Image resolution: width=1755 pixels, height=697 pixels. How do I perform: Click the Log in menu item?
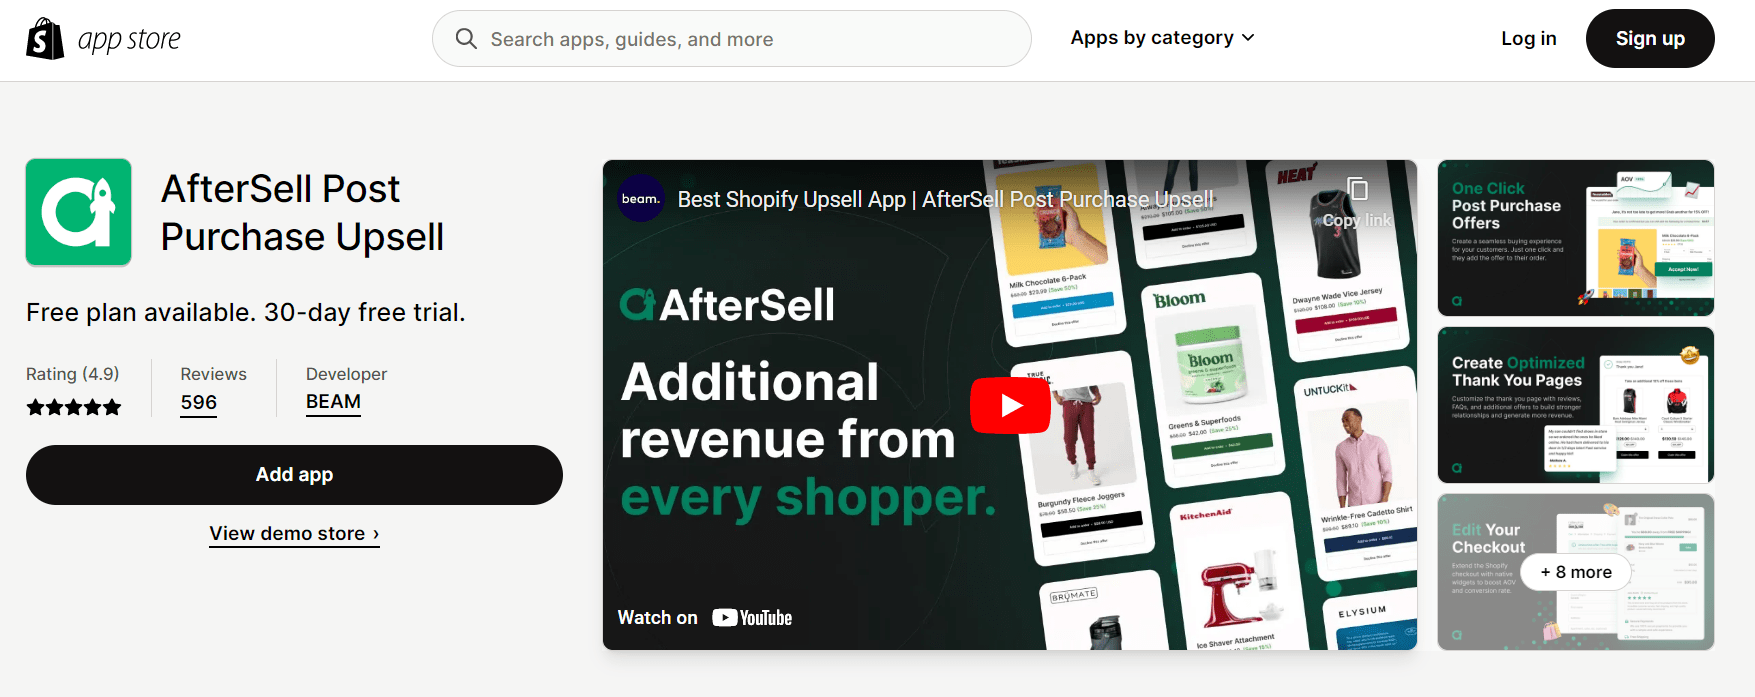pos(1528,39)
